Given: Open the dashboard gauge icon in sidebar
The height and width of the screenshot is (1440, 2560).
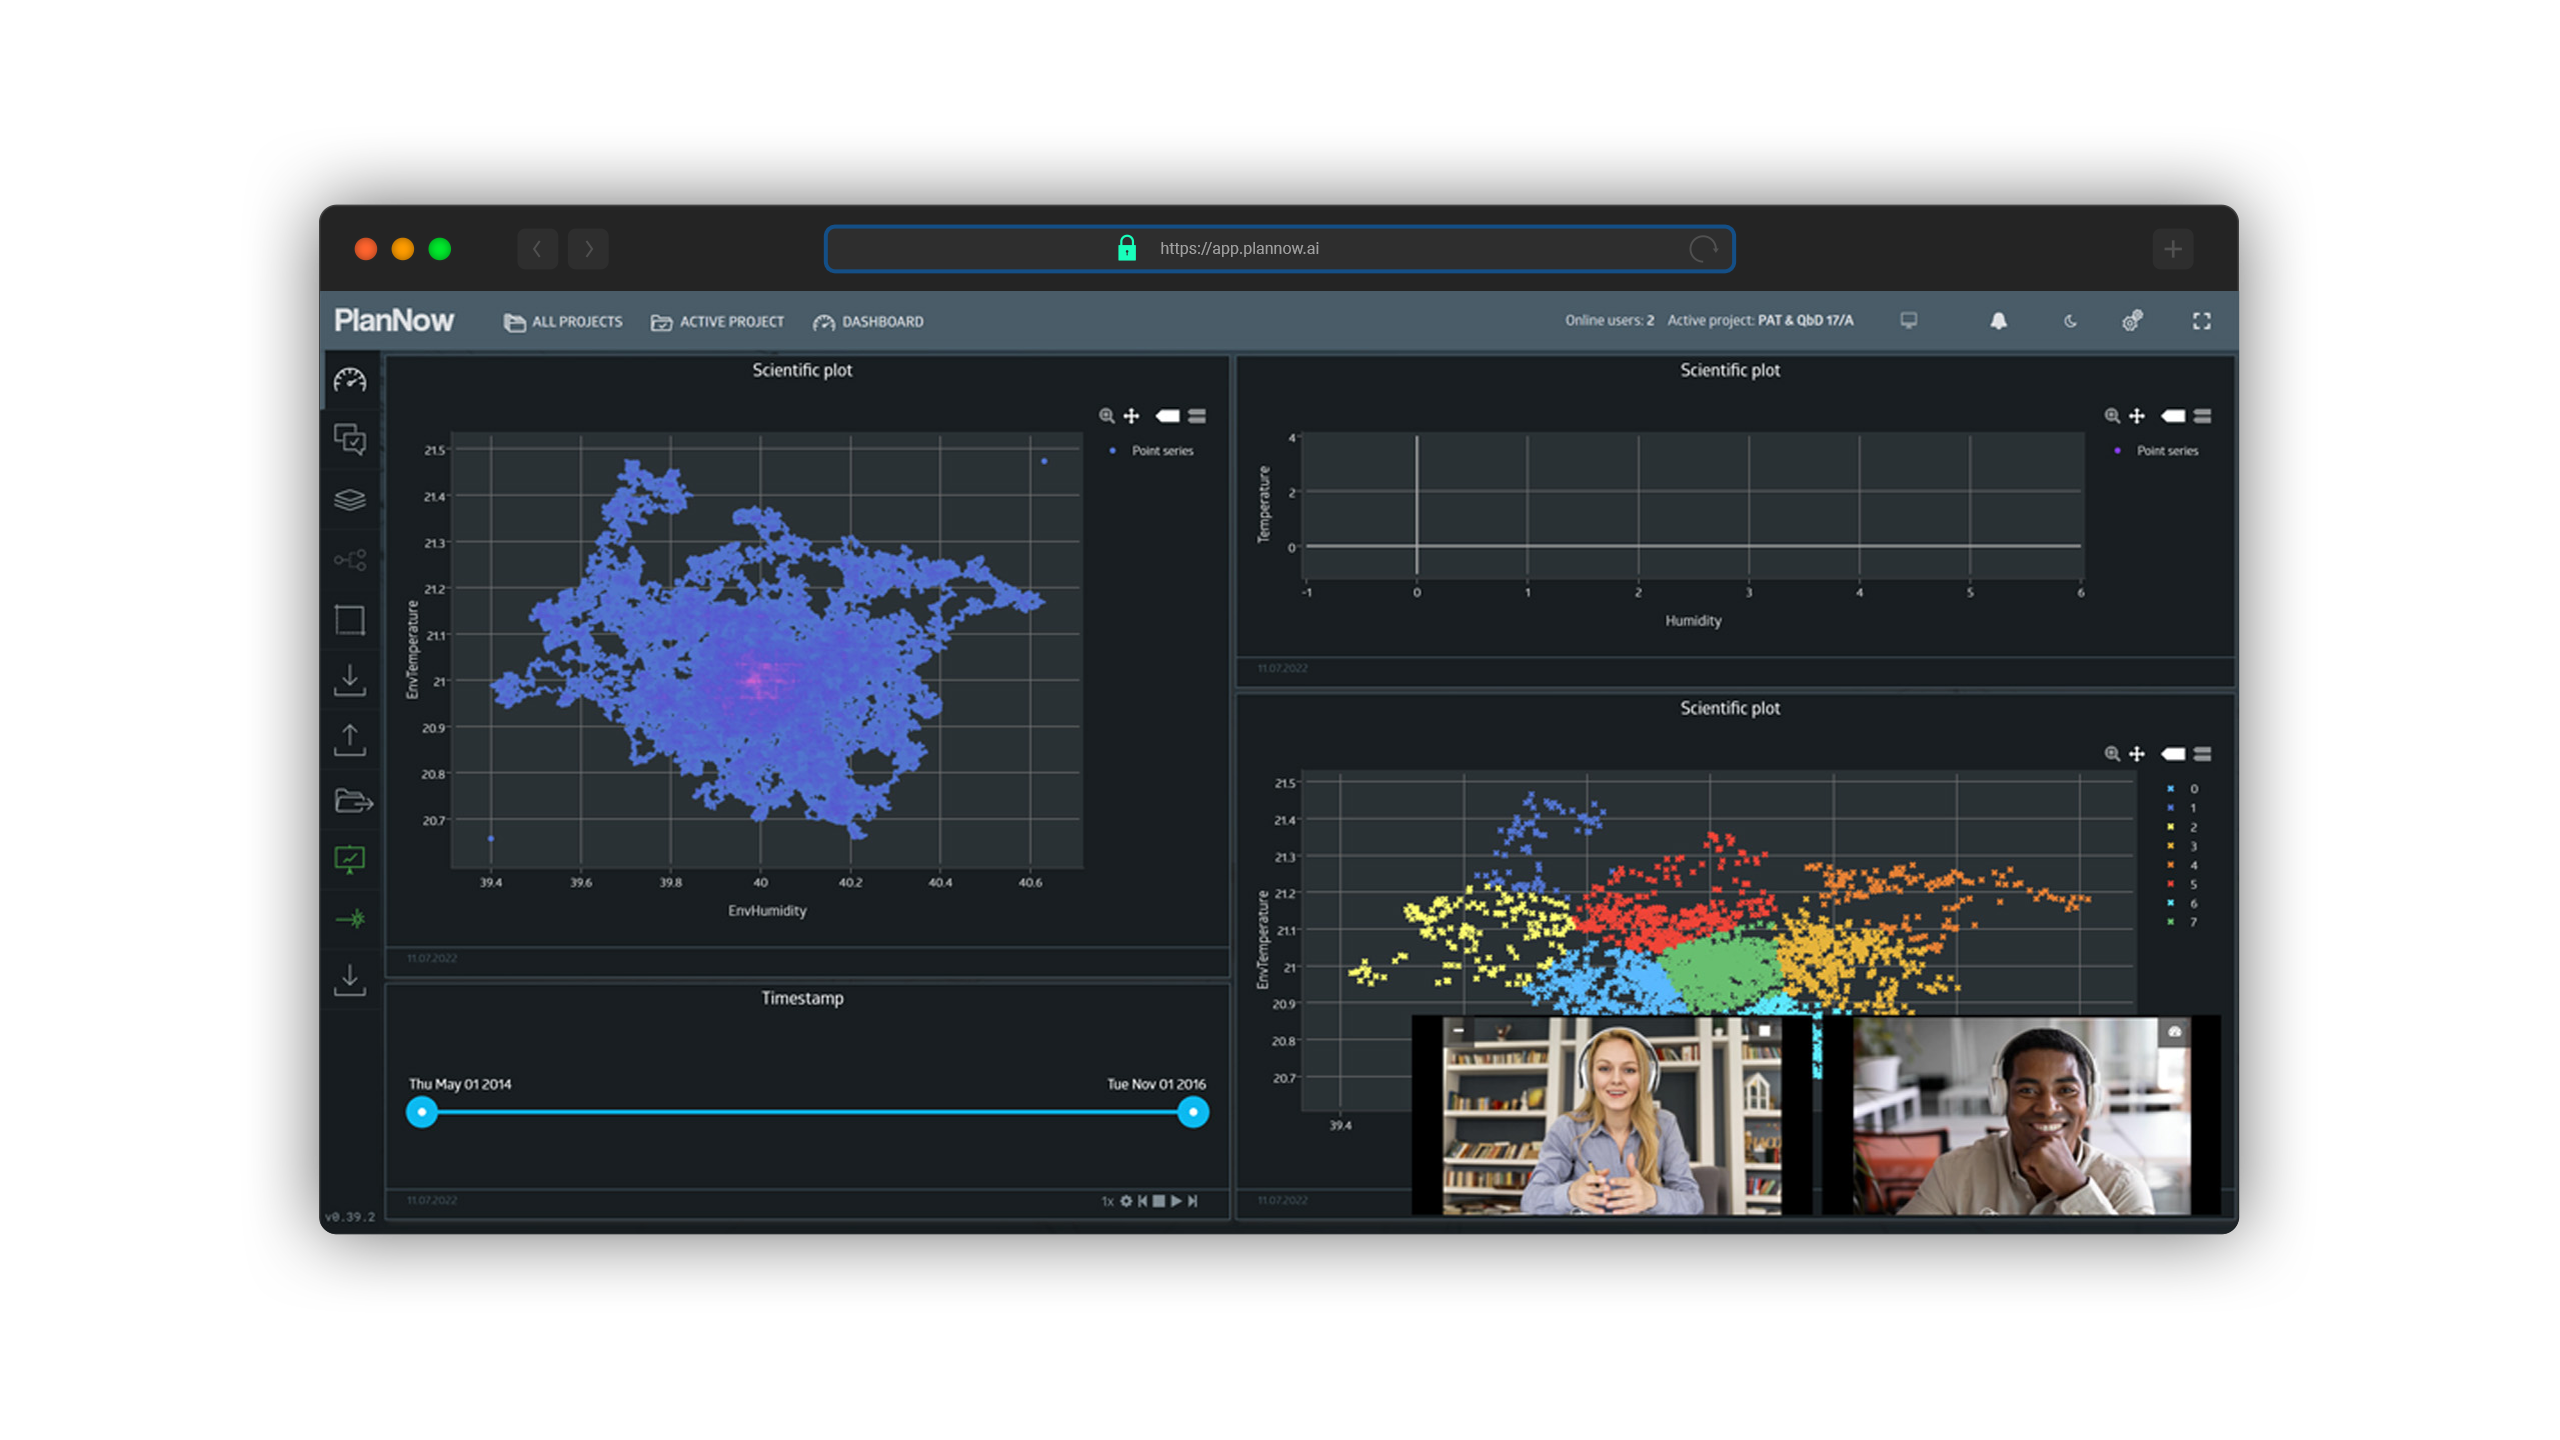Looking at the screenshot, I should coord(350,380).
